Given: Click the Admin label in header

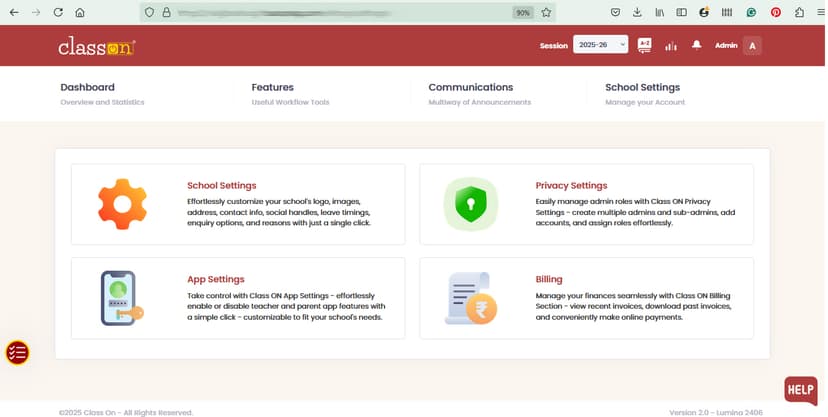Looking at the screenshot, I should coord(726,45).
